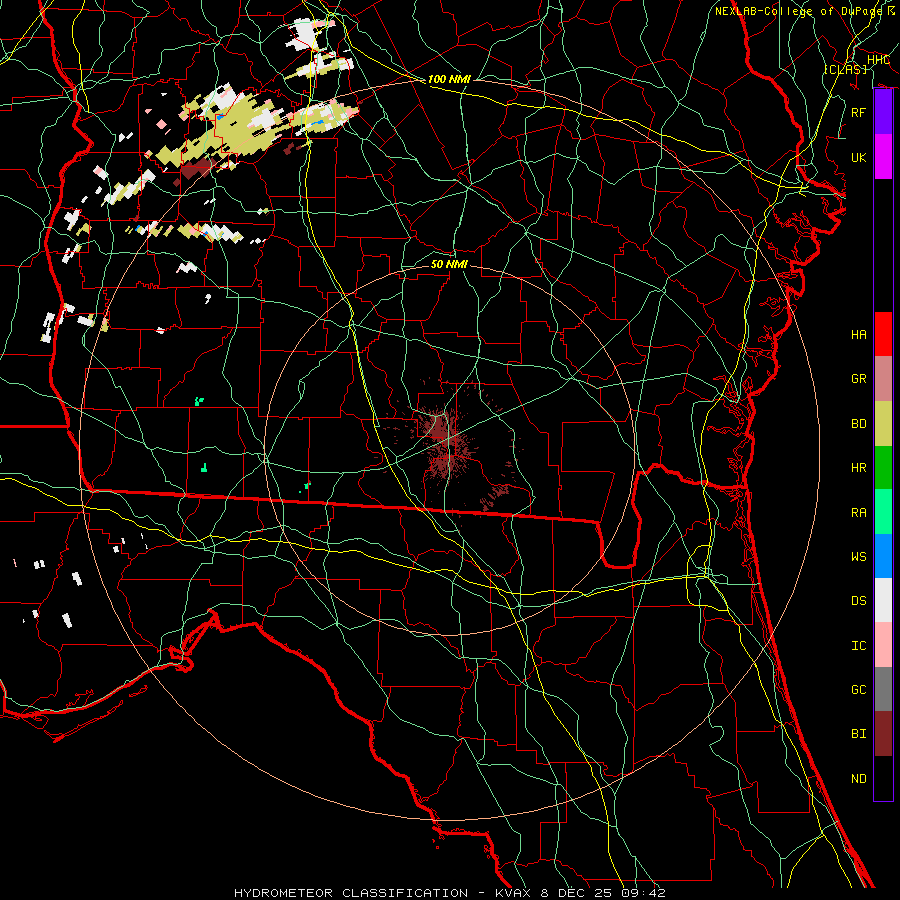The height and width of the screenshot is (900, 900).
Task: Click the [CLAS] units label
Action: [x=845, y=69]
